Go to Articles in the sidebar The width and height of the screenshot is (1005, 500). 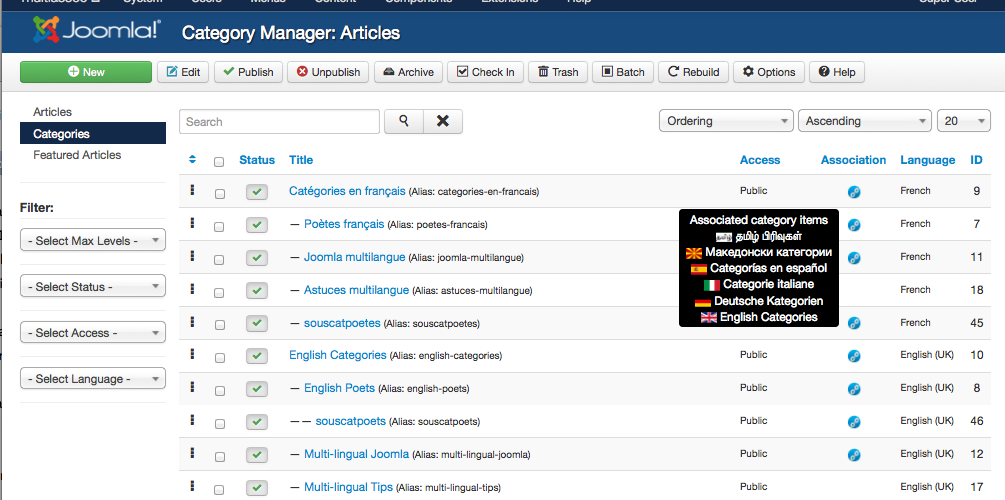point(53,112)
